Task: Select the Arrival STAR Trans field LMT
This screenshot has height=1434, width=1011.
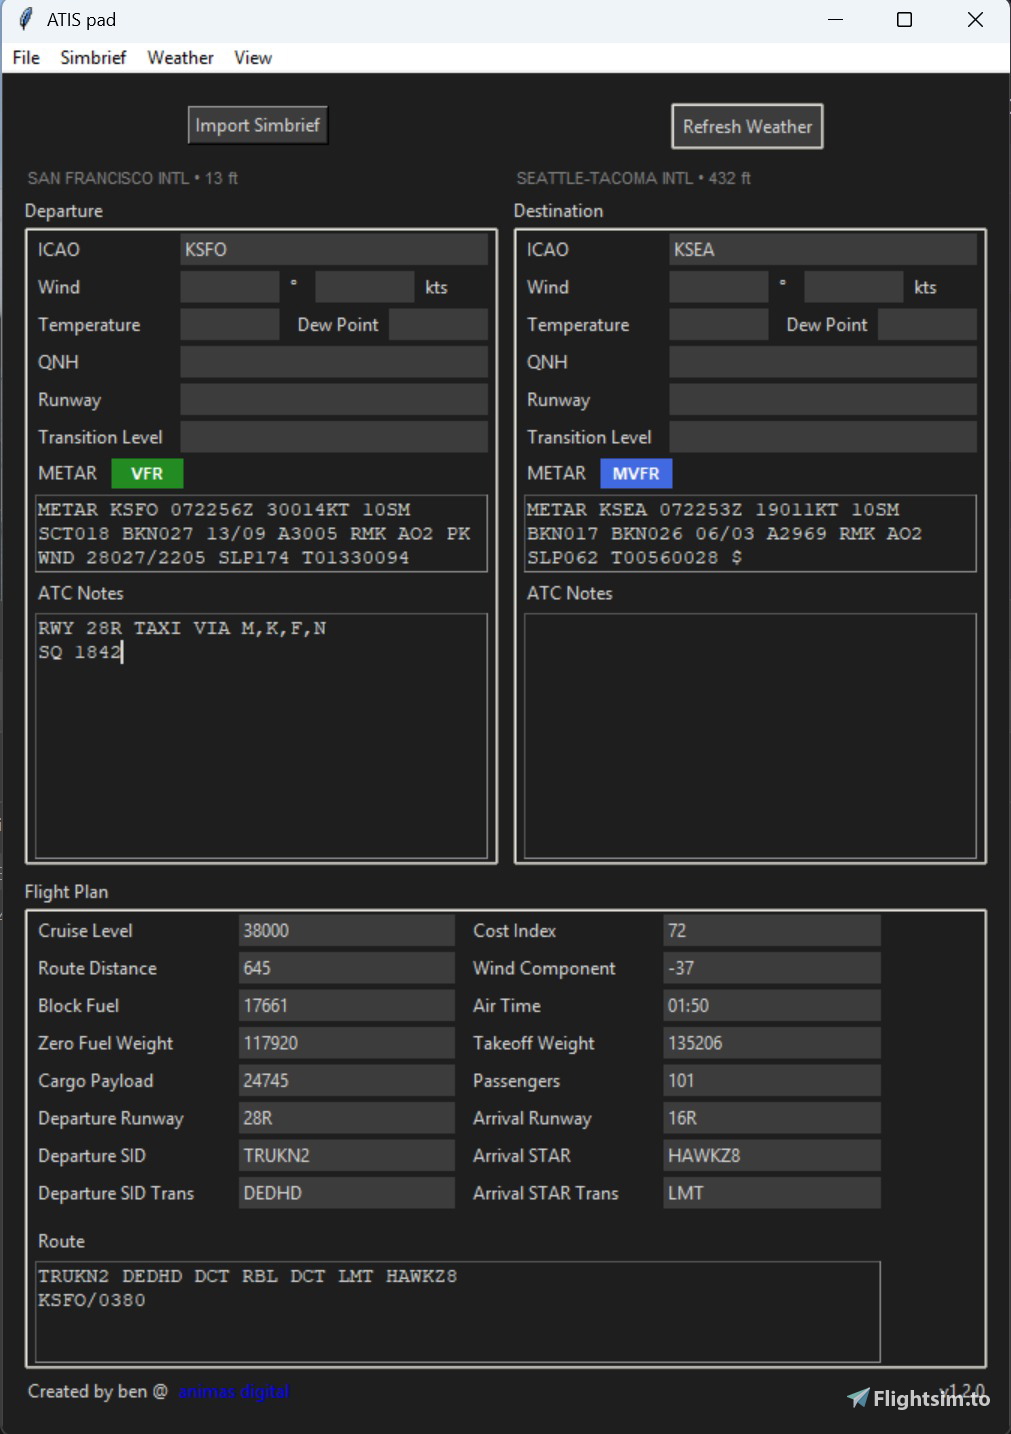Action: click(x=772, y=1193)
